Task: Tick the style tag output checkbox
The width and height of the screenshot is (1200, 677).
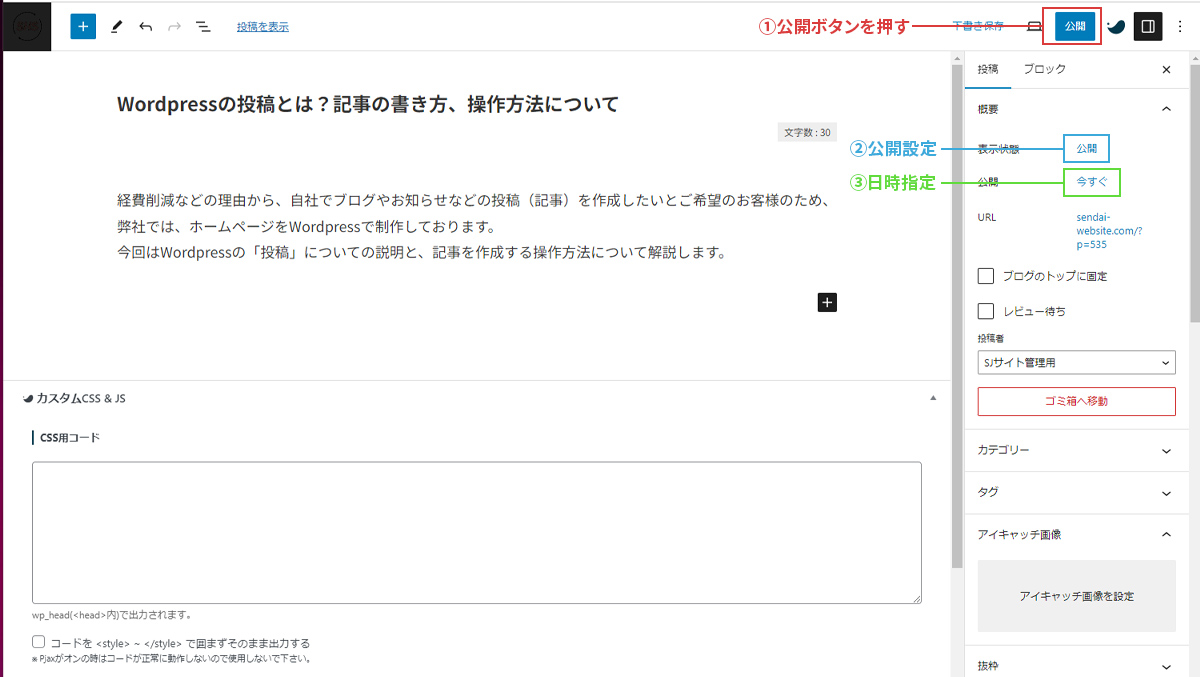Action: (x=39, y=642)
